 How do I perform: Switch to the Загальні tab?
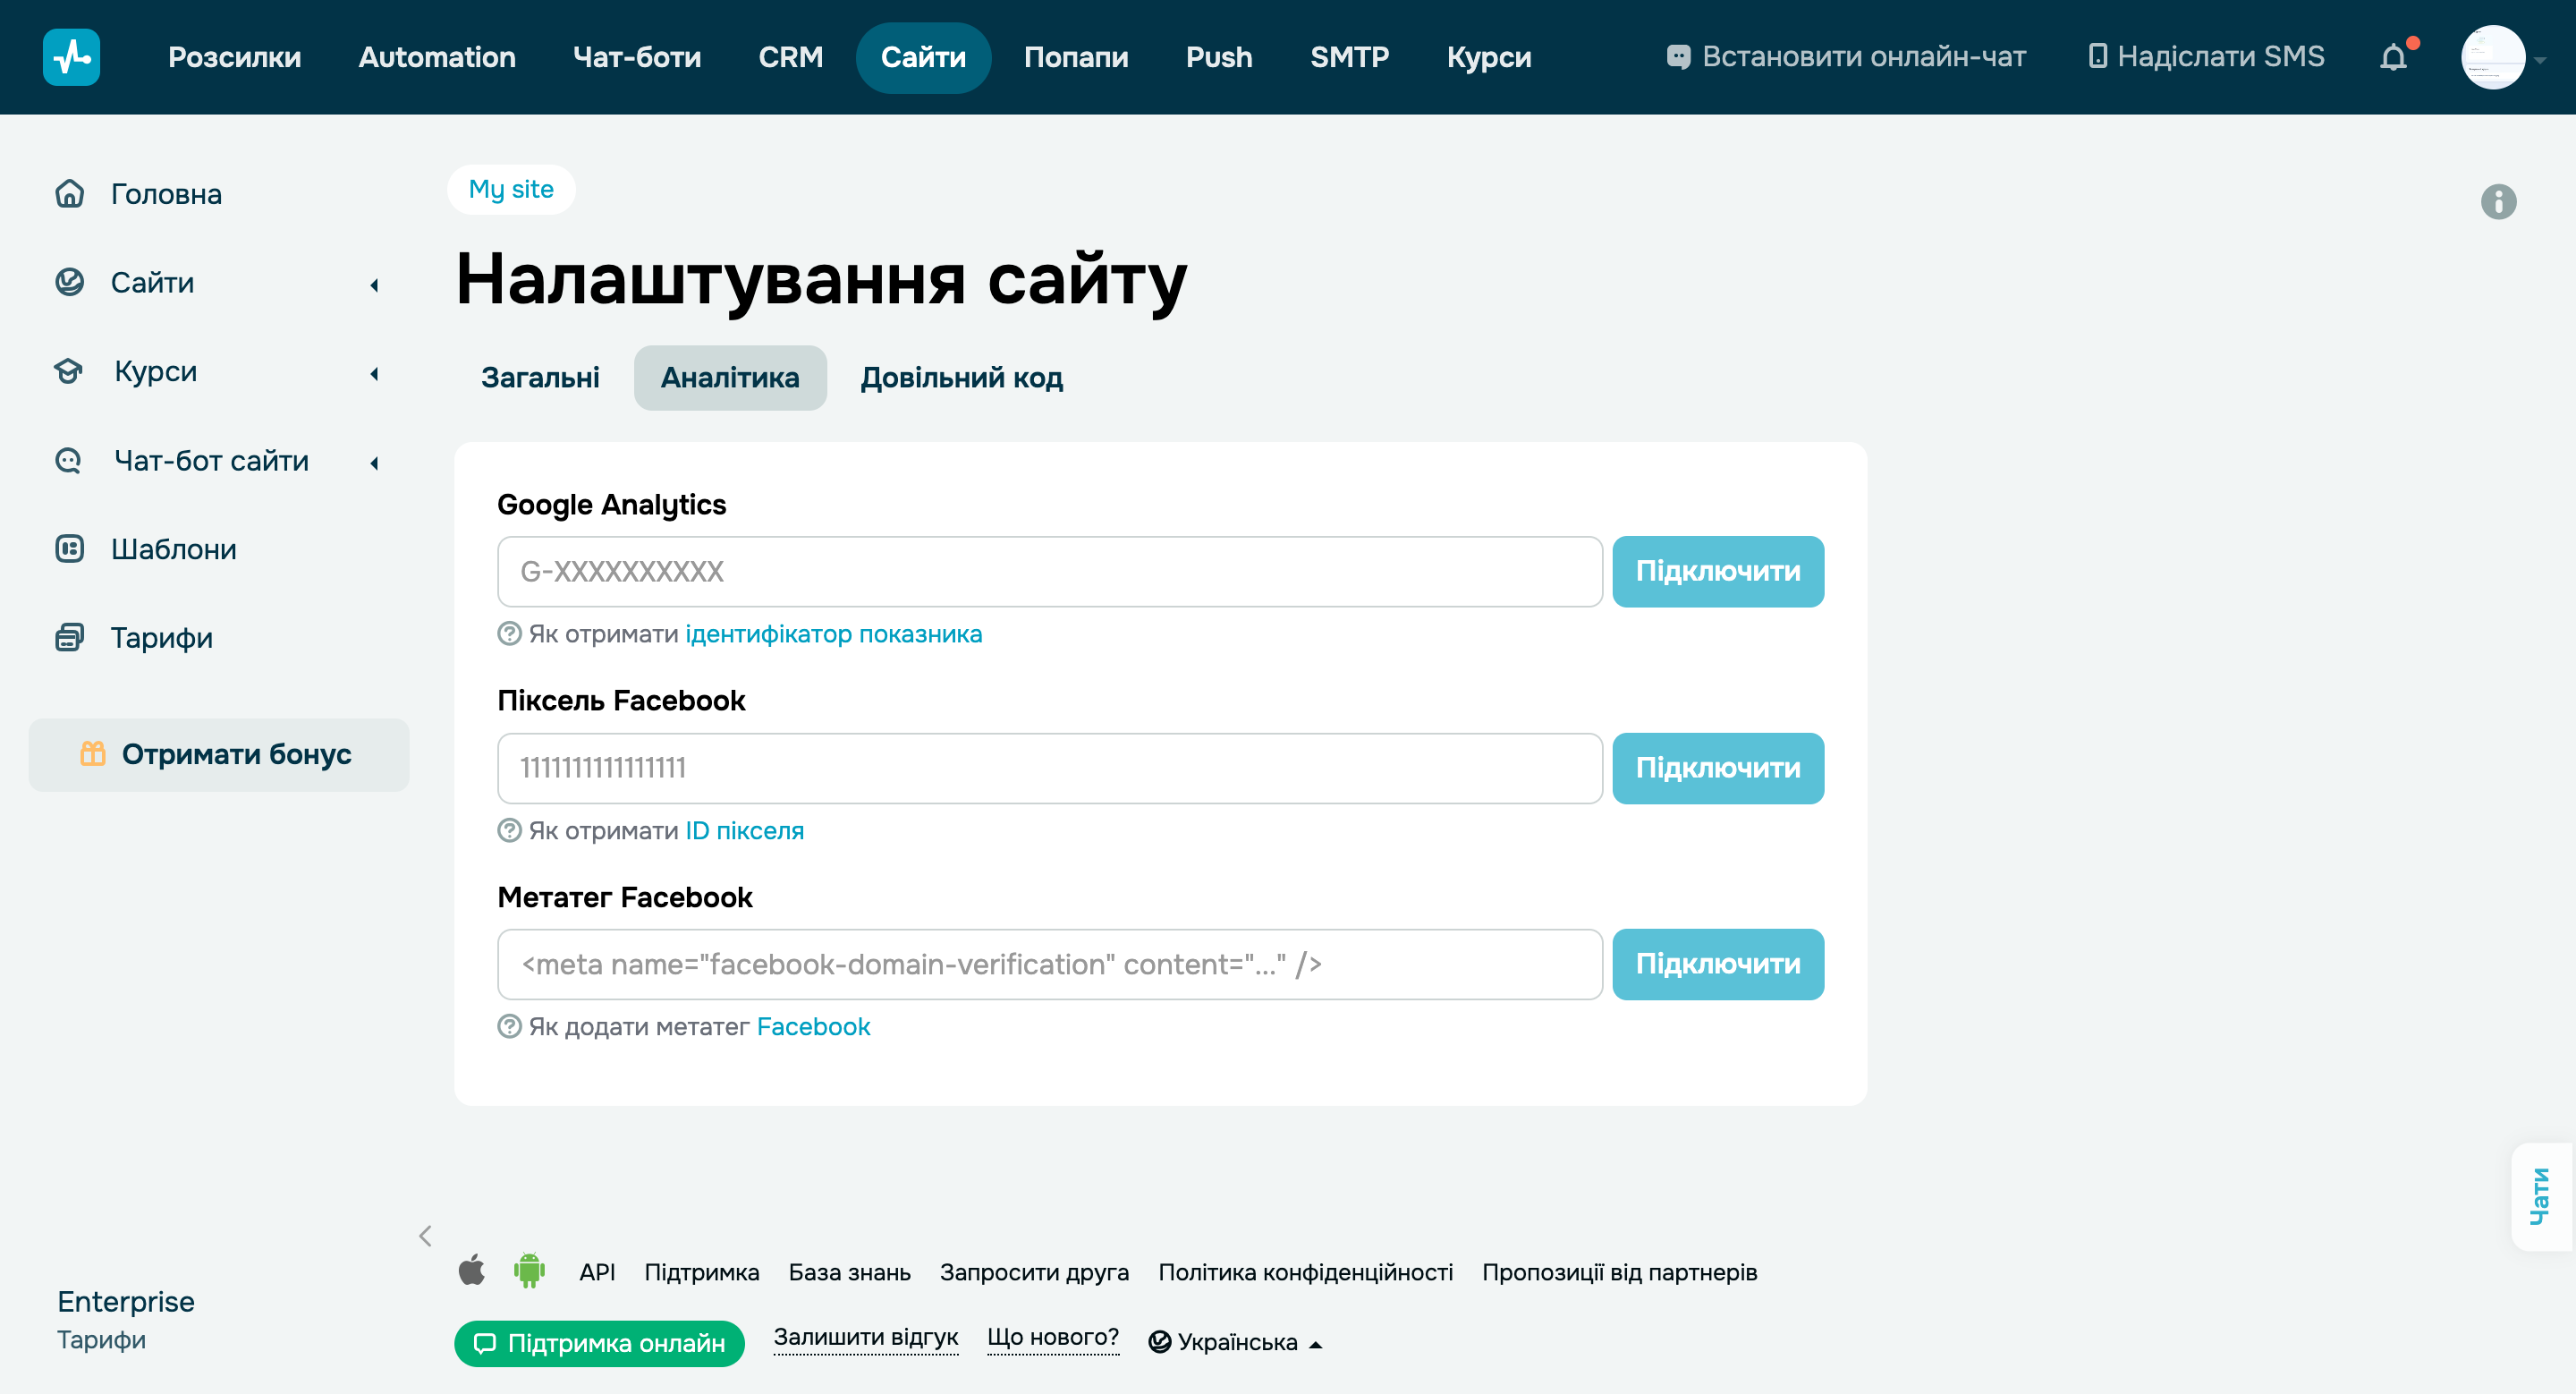[540, 378]
